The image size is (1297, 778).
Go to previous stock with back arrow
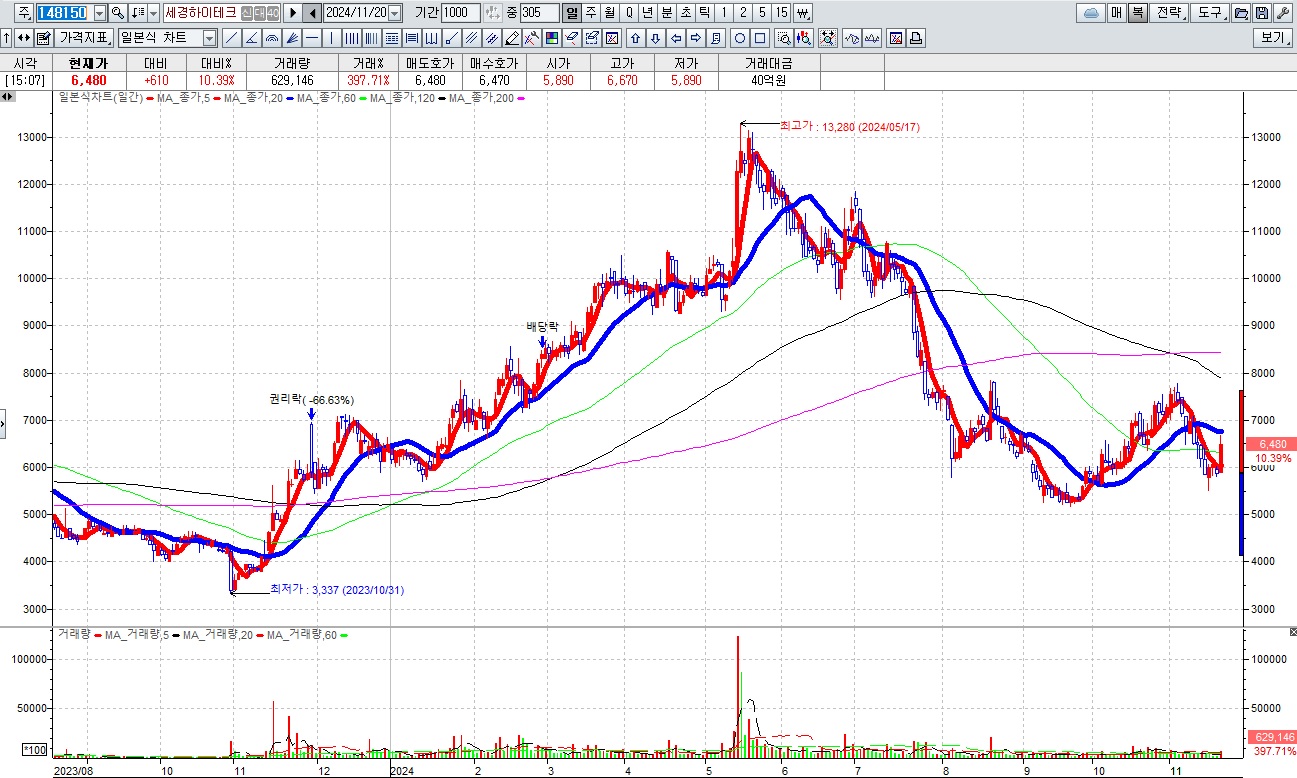pos(311,13)
